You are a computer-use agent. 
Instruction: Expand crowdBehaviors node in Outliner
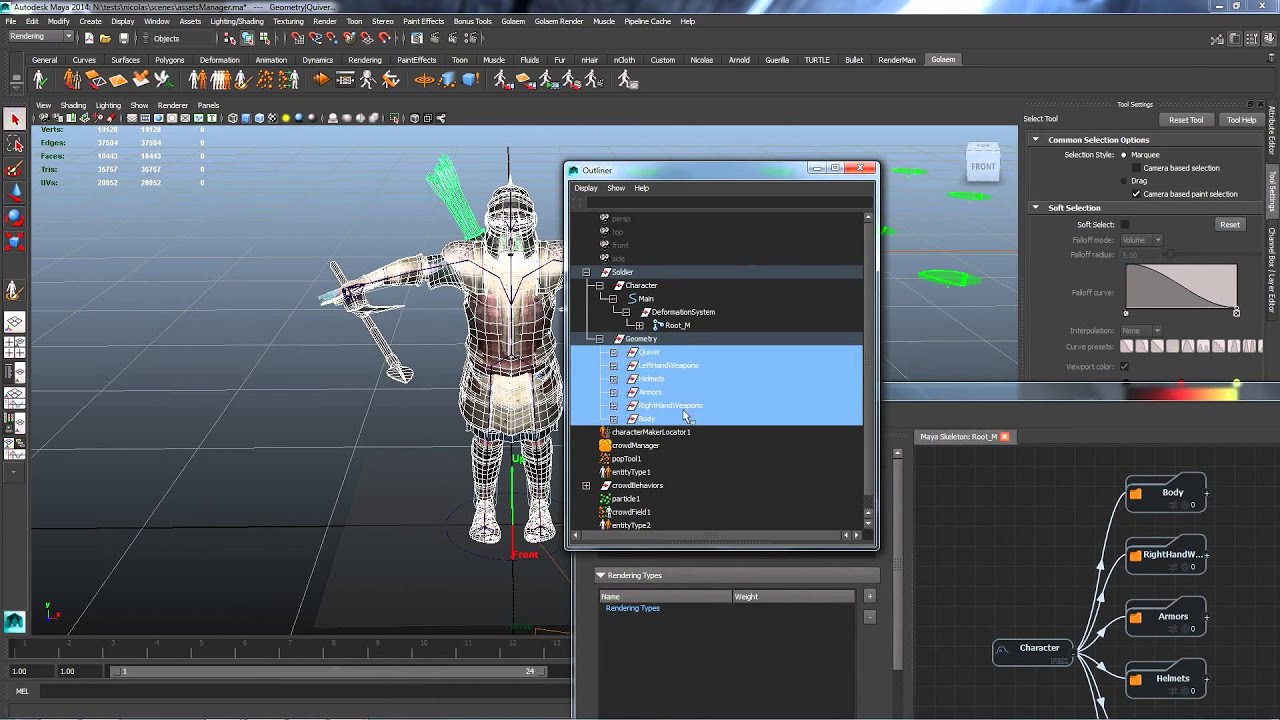[x=586, y=485]
